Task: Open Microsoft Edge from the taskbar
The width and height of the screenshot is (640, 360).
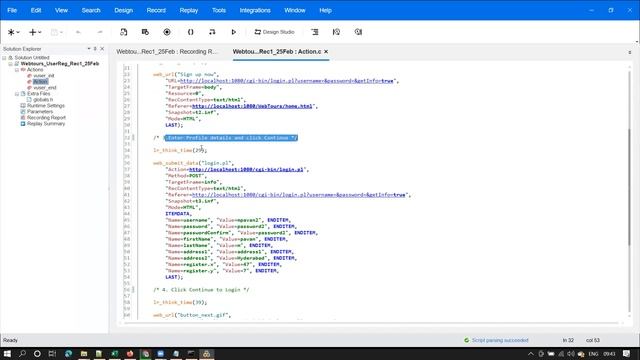Action: pos(68,353)
